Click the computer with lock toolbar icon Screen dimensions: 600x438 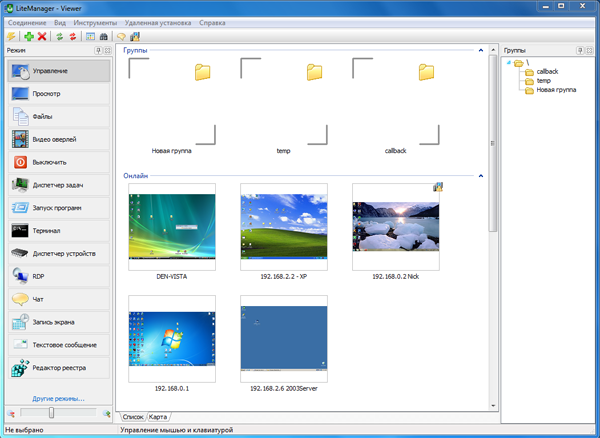135,36
